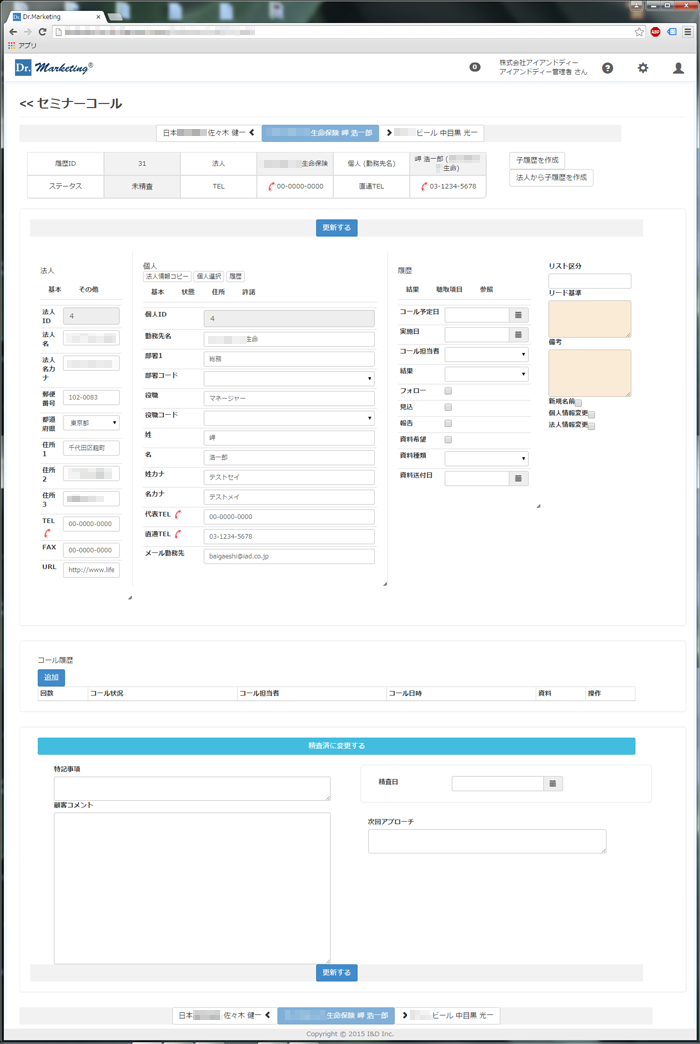Open the settings gear icon in header
Screen dimensions: 700x1044
(x=643, y=68)
